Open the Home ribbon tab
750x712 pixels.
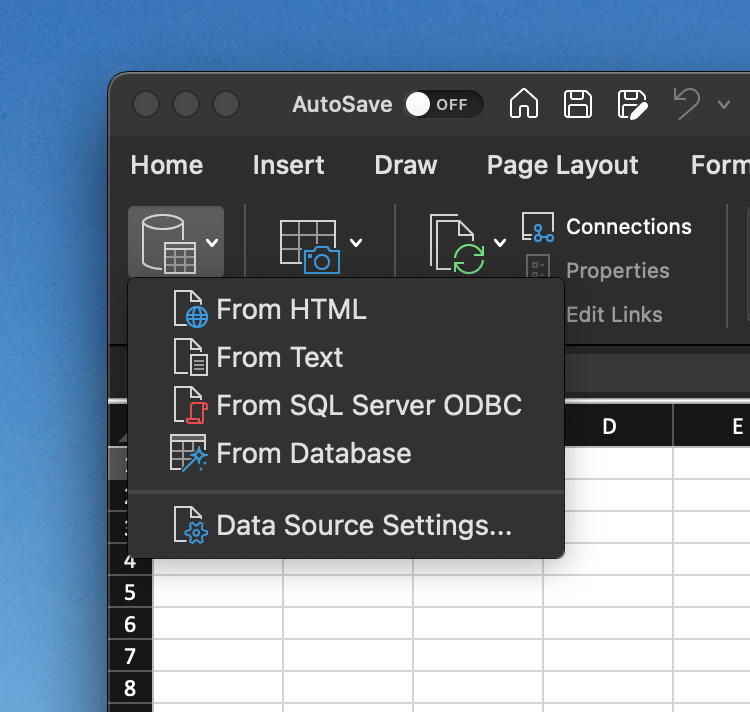(x=166, y=165)
